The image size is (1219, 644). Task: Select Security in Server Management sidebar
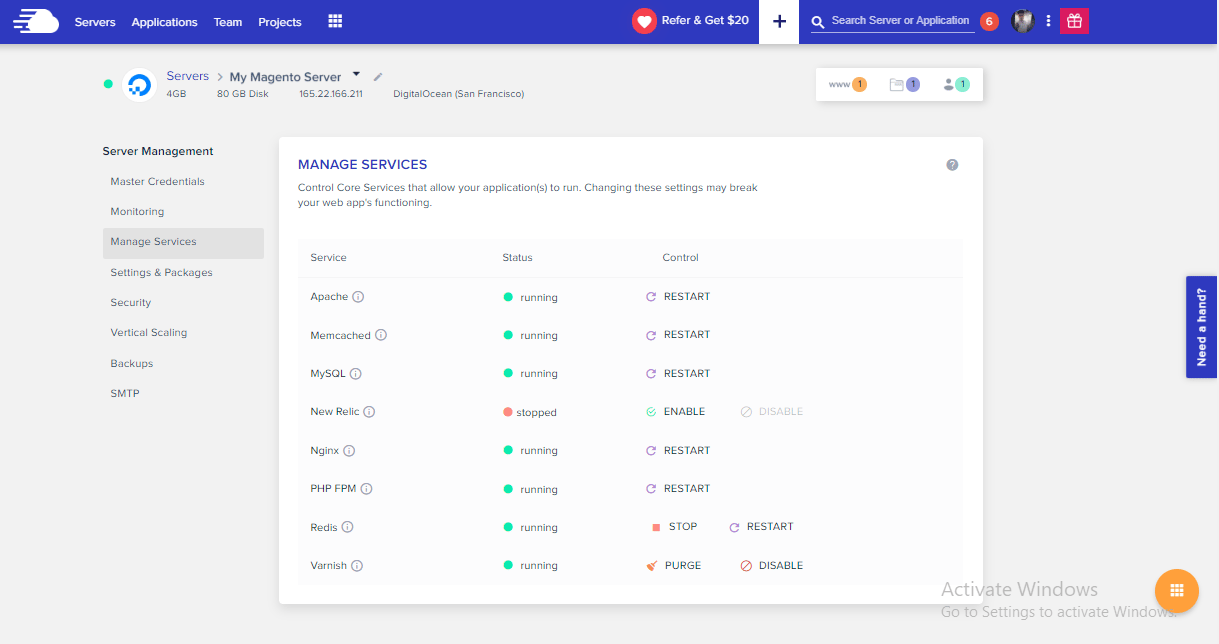130,302
